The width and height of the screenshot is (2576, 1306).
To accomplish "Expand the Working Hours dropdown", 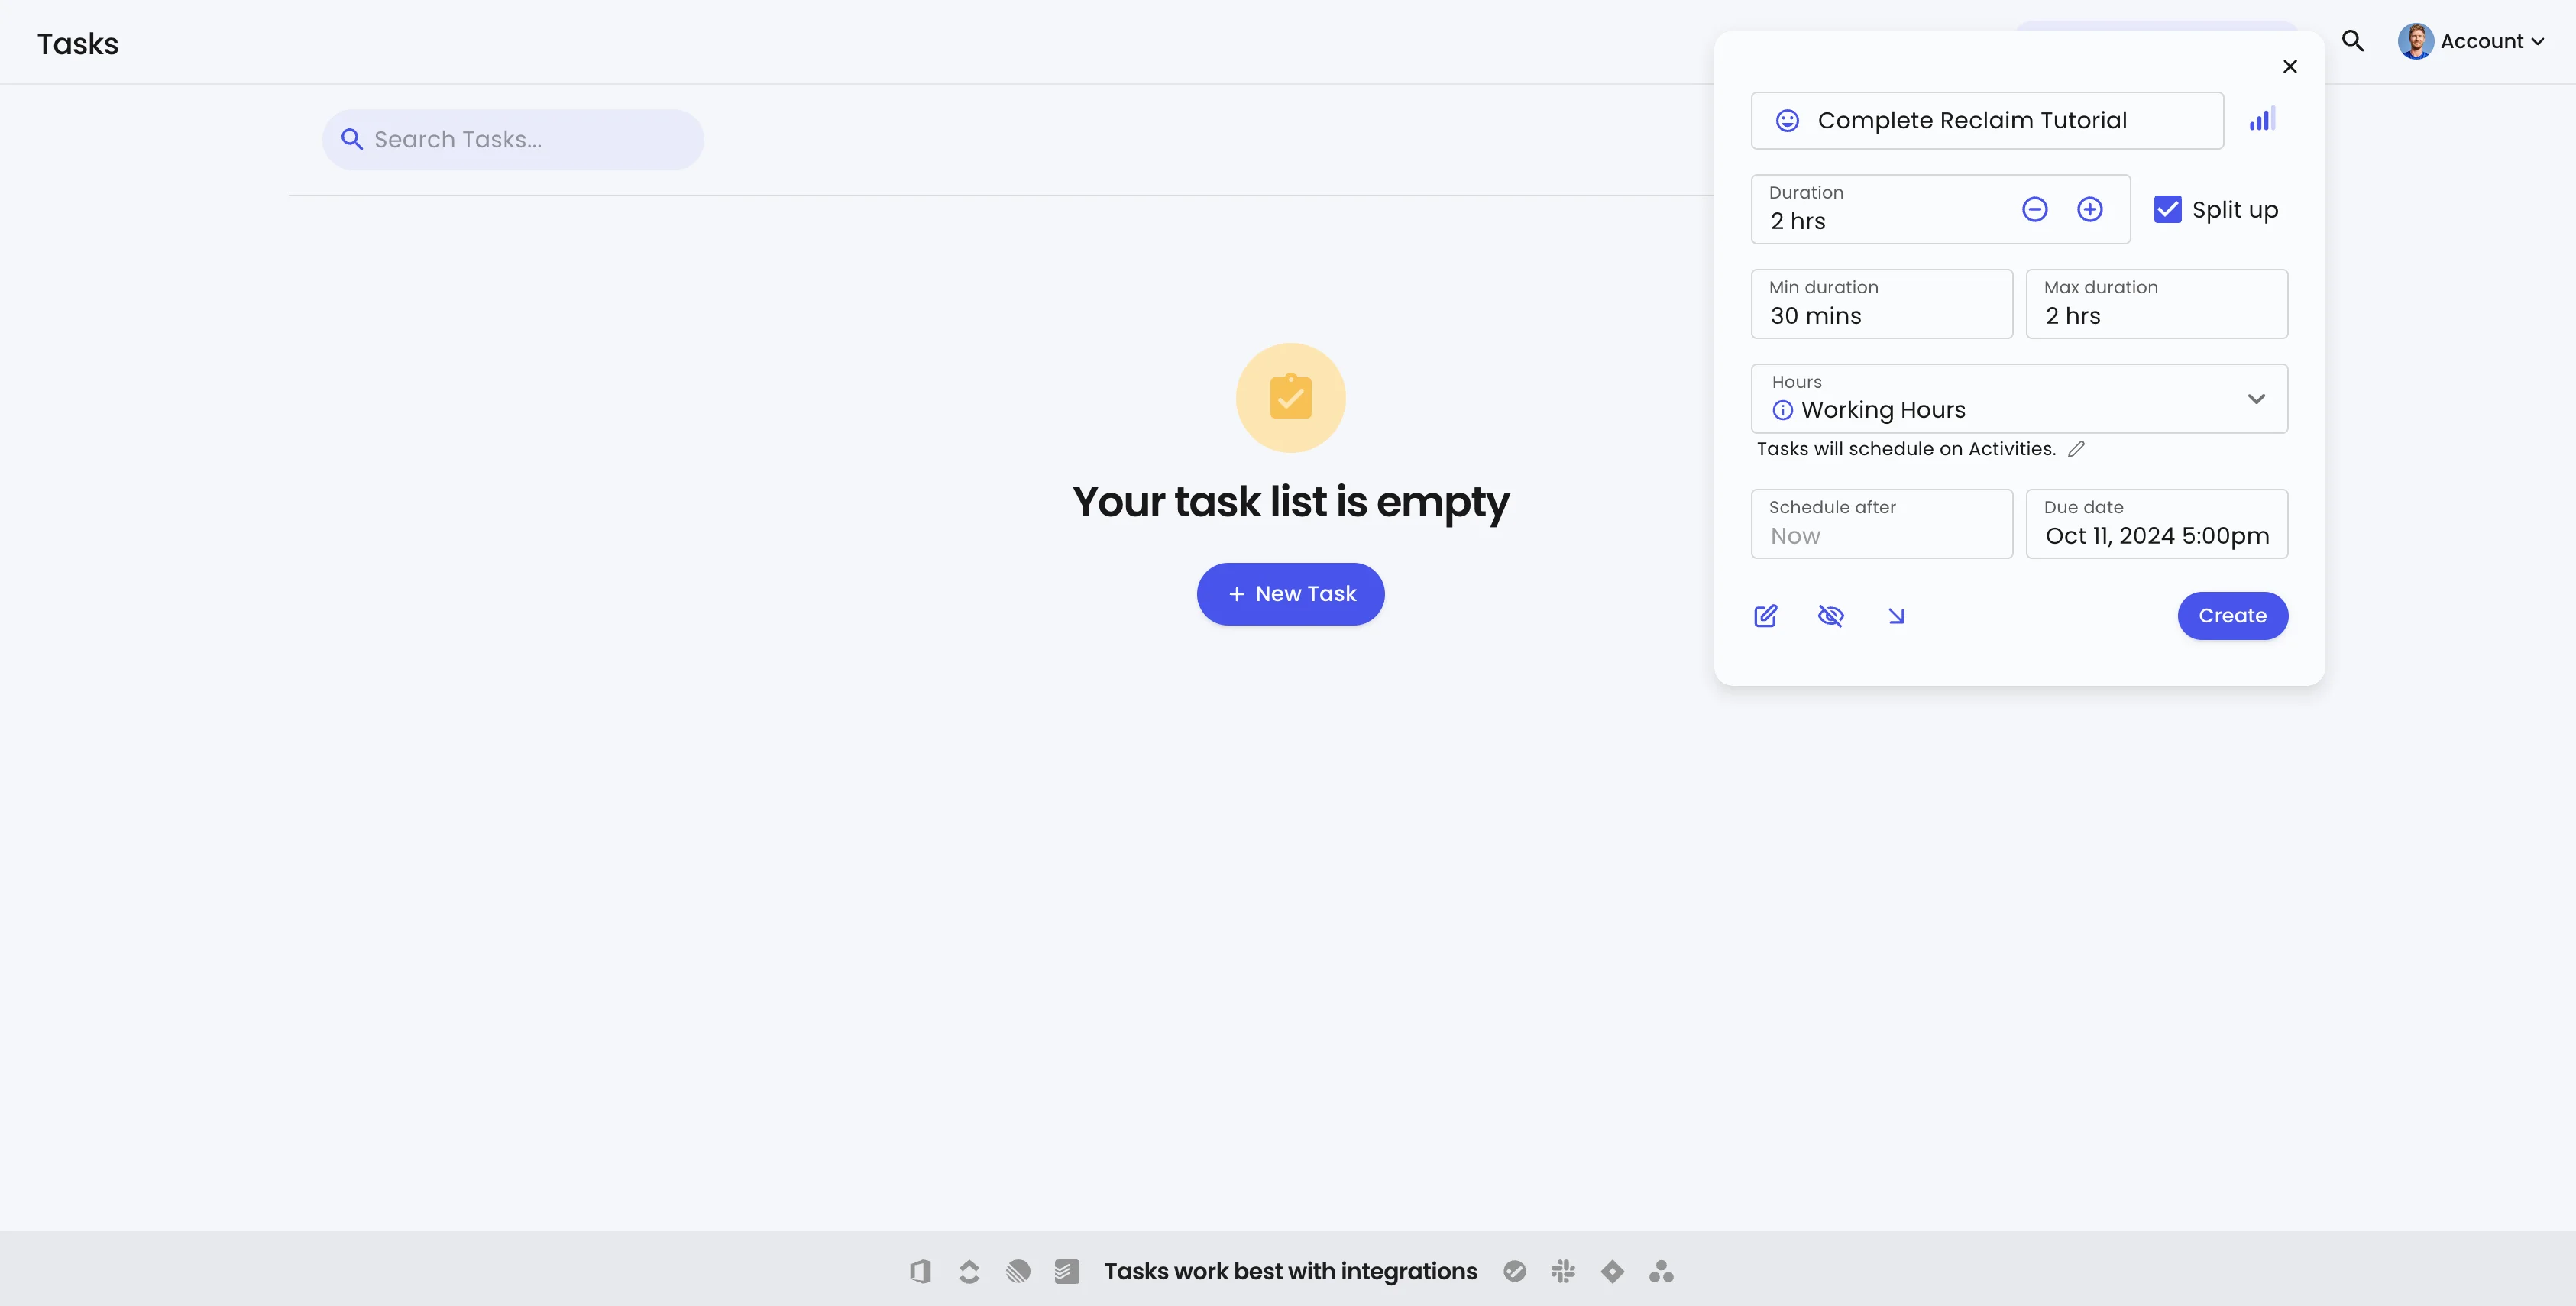I will [2256, 399].
